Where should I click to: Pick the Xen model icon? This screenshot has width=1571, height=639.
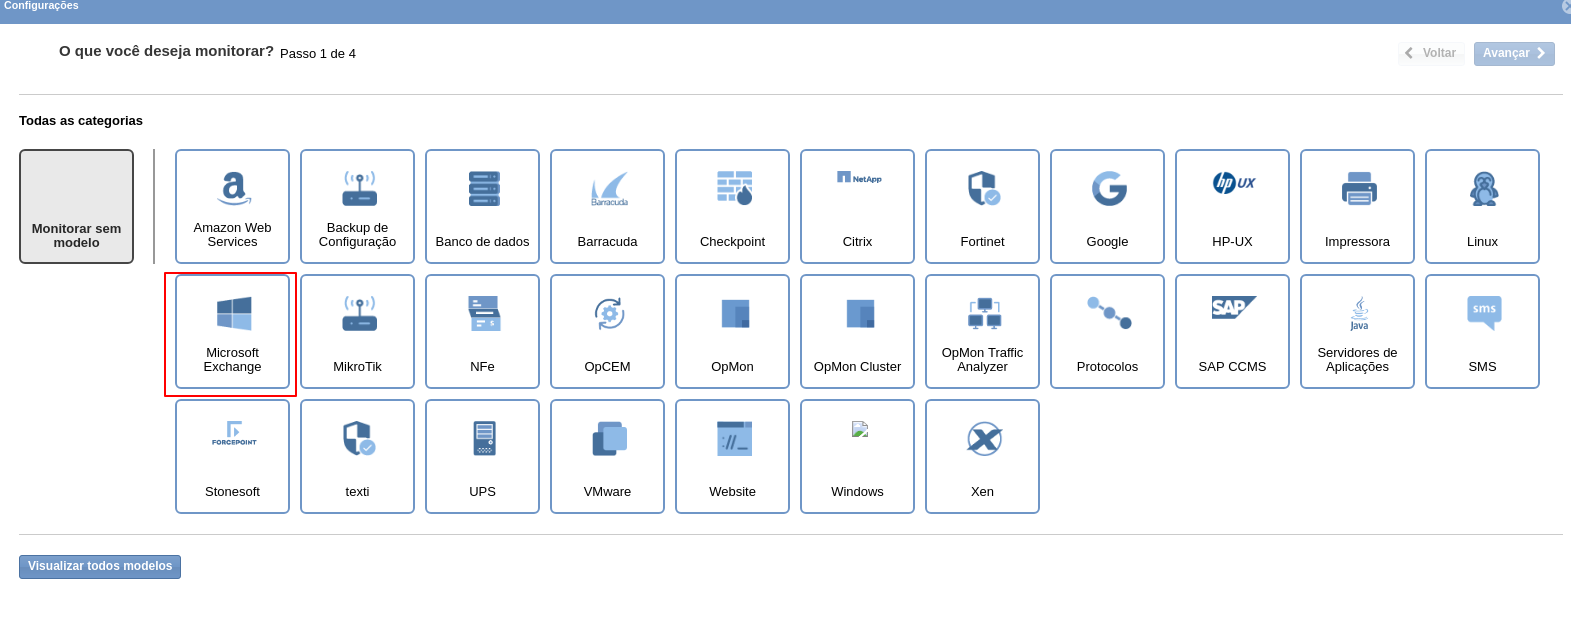(x=983, y=439)
